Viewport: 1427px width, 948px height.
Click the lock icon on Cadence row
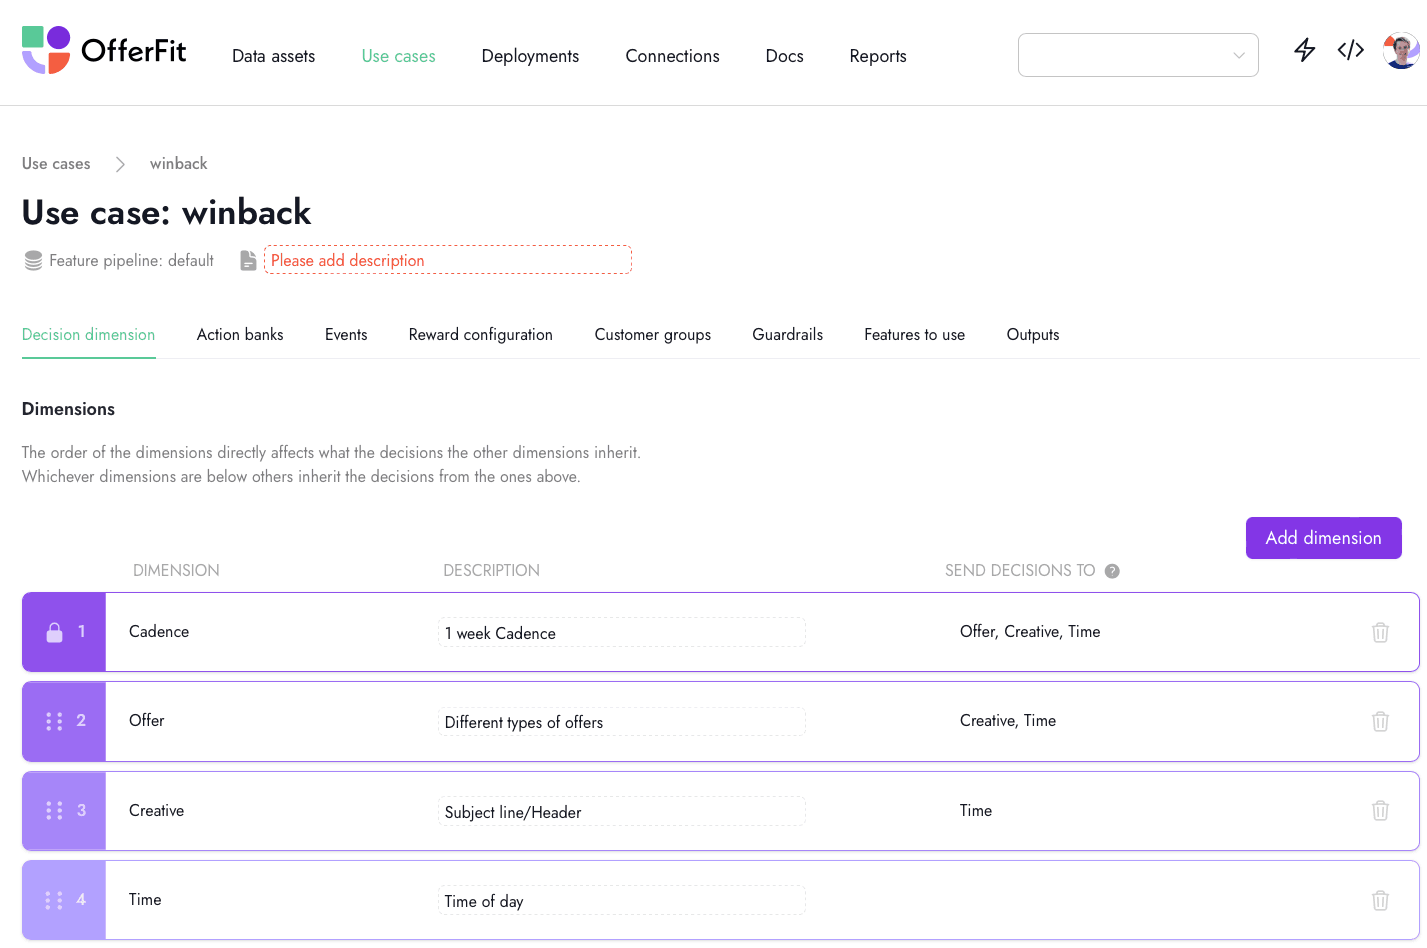[x=55, y=632]
